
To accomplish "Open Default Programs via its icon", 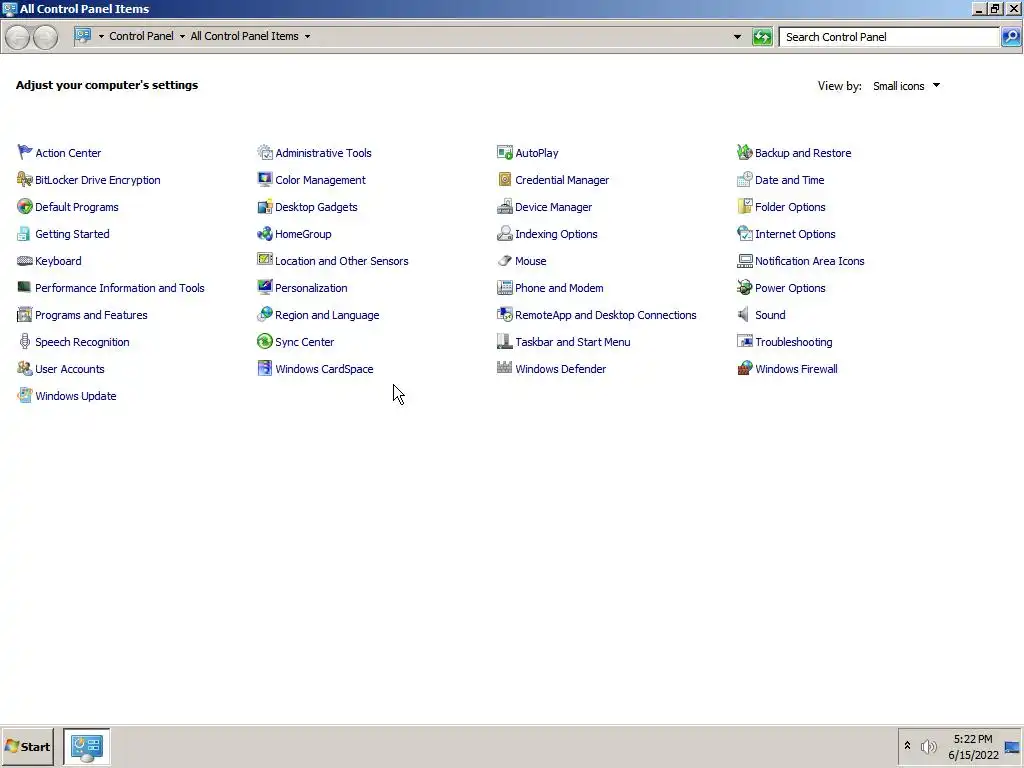I will pyautogui.click(x=25, y=206).
